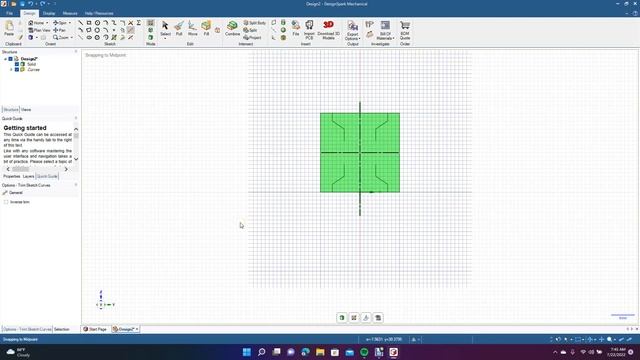The height and width of the screenshot is (360, 640).
Task: Select the Line sketch tool
Action: pyautogui.click(x=80, y=23)
